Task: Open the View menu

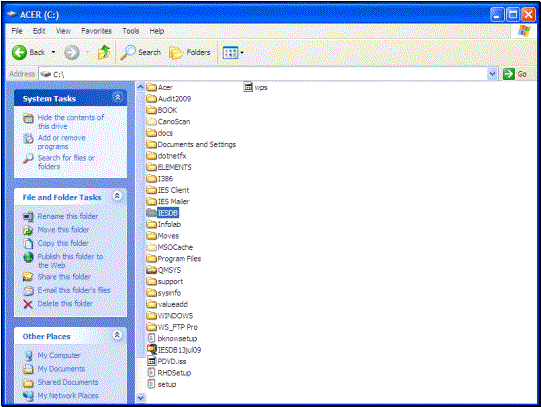Action: [x=63, y=31]
